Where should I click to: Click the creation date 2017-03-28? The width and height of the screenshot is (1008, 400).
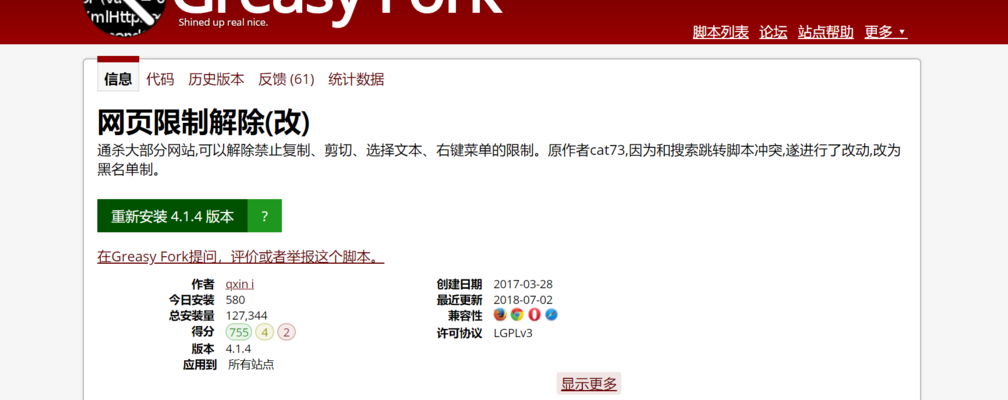click(x=523, y=284)
